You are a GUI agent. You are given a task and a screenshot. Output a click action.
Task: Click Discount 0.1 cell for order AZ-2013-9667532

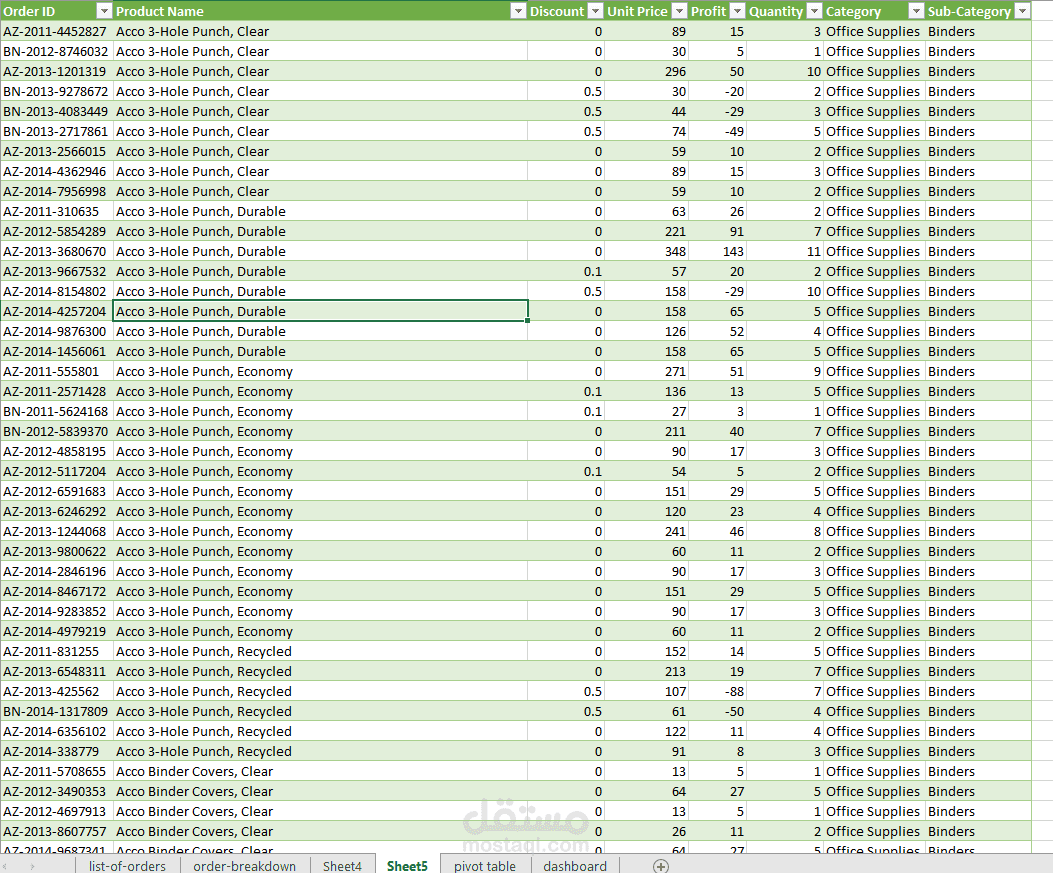[565, 271]
